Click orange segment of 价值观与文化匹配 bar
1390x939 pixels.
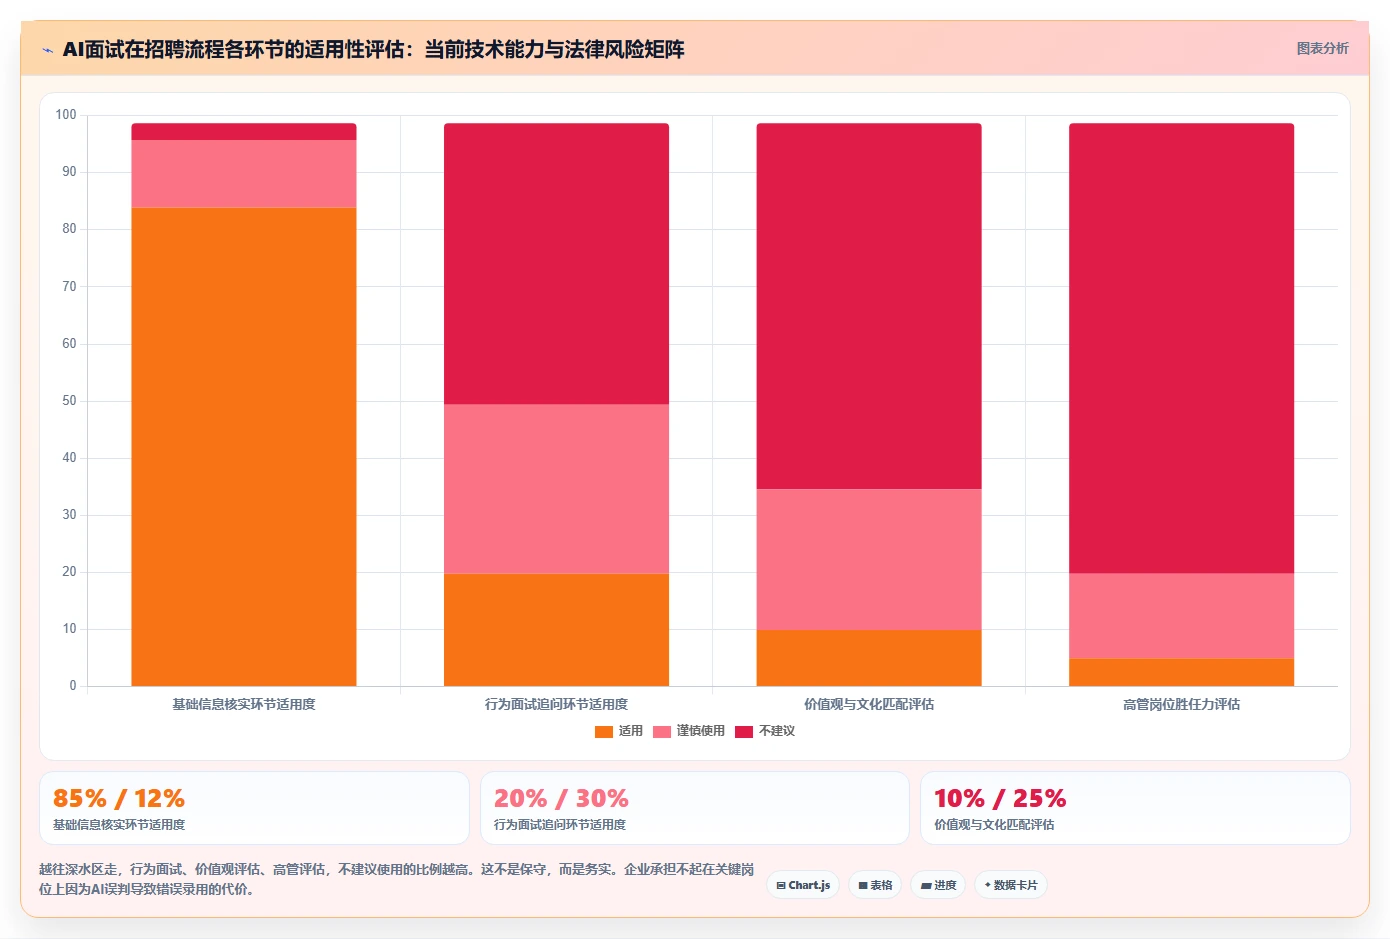point(869,658)
